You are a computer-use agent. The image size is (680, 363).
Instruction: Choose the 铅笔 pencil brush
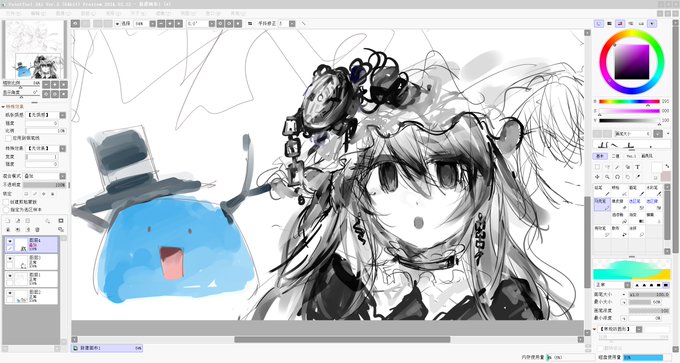coord(603,190)
